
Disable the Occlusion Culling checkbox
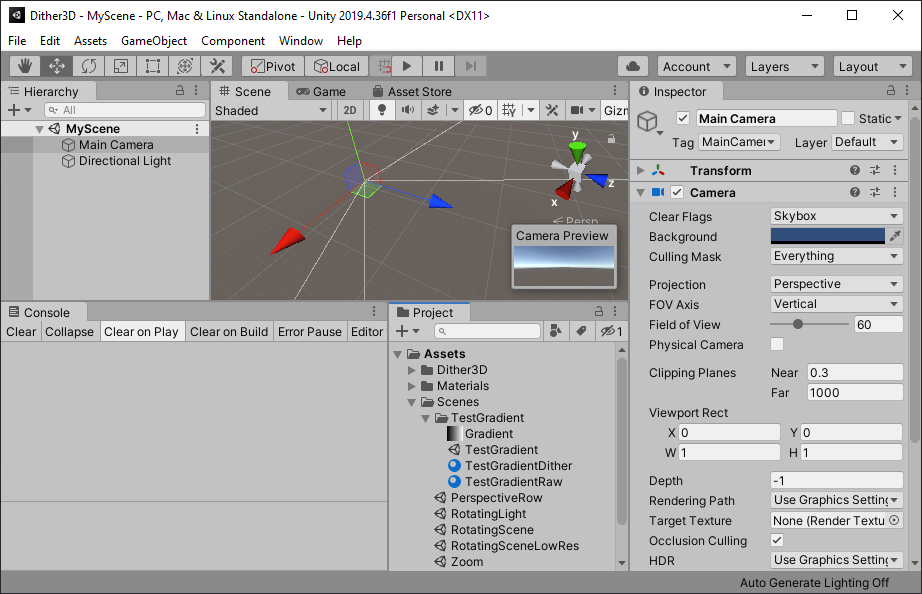[777, 541]
